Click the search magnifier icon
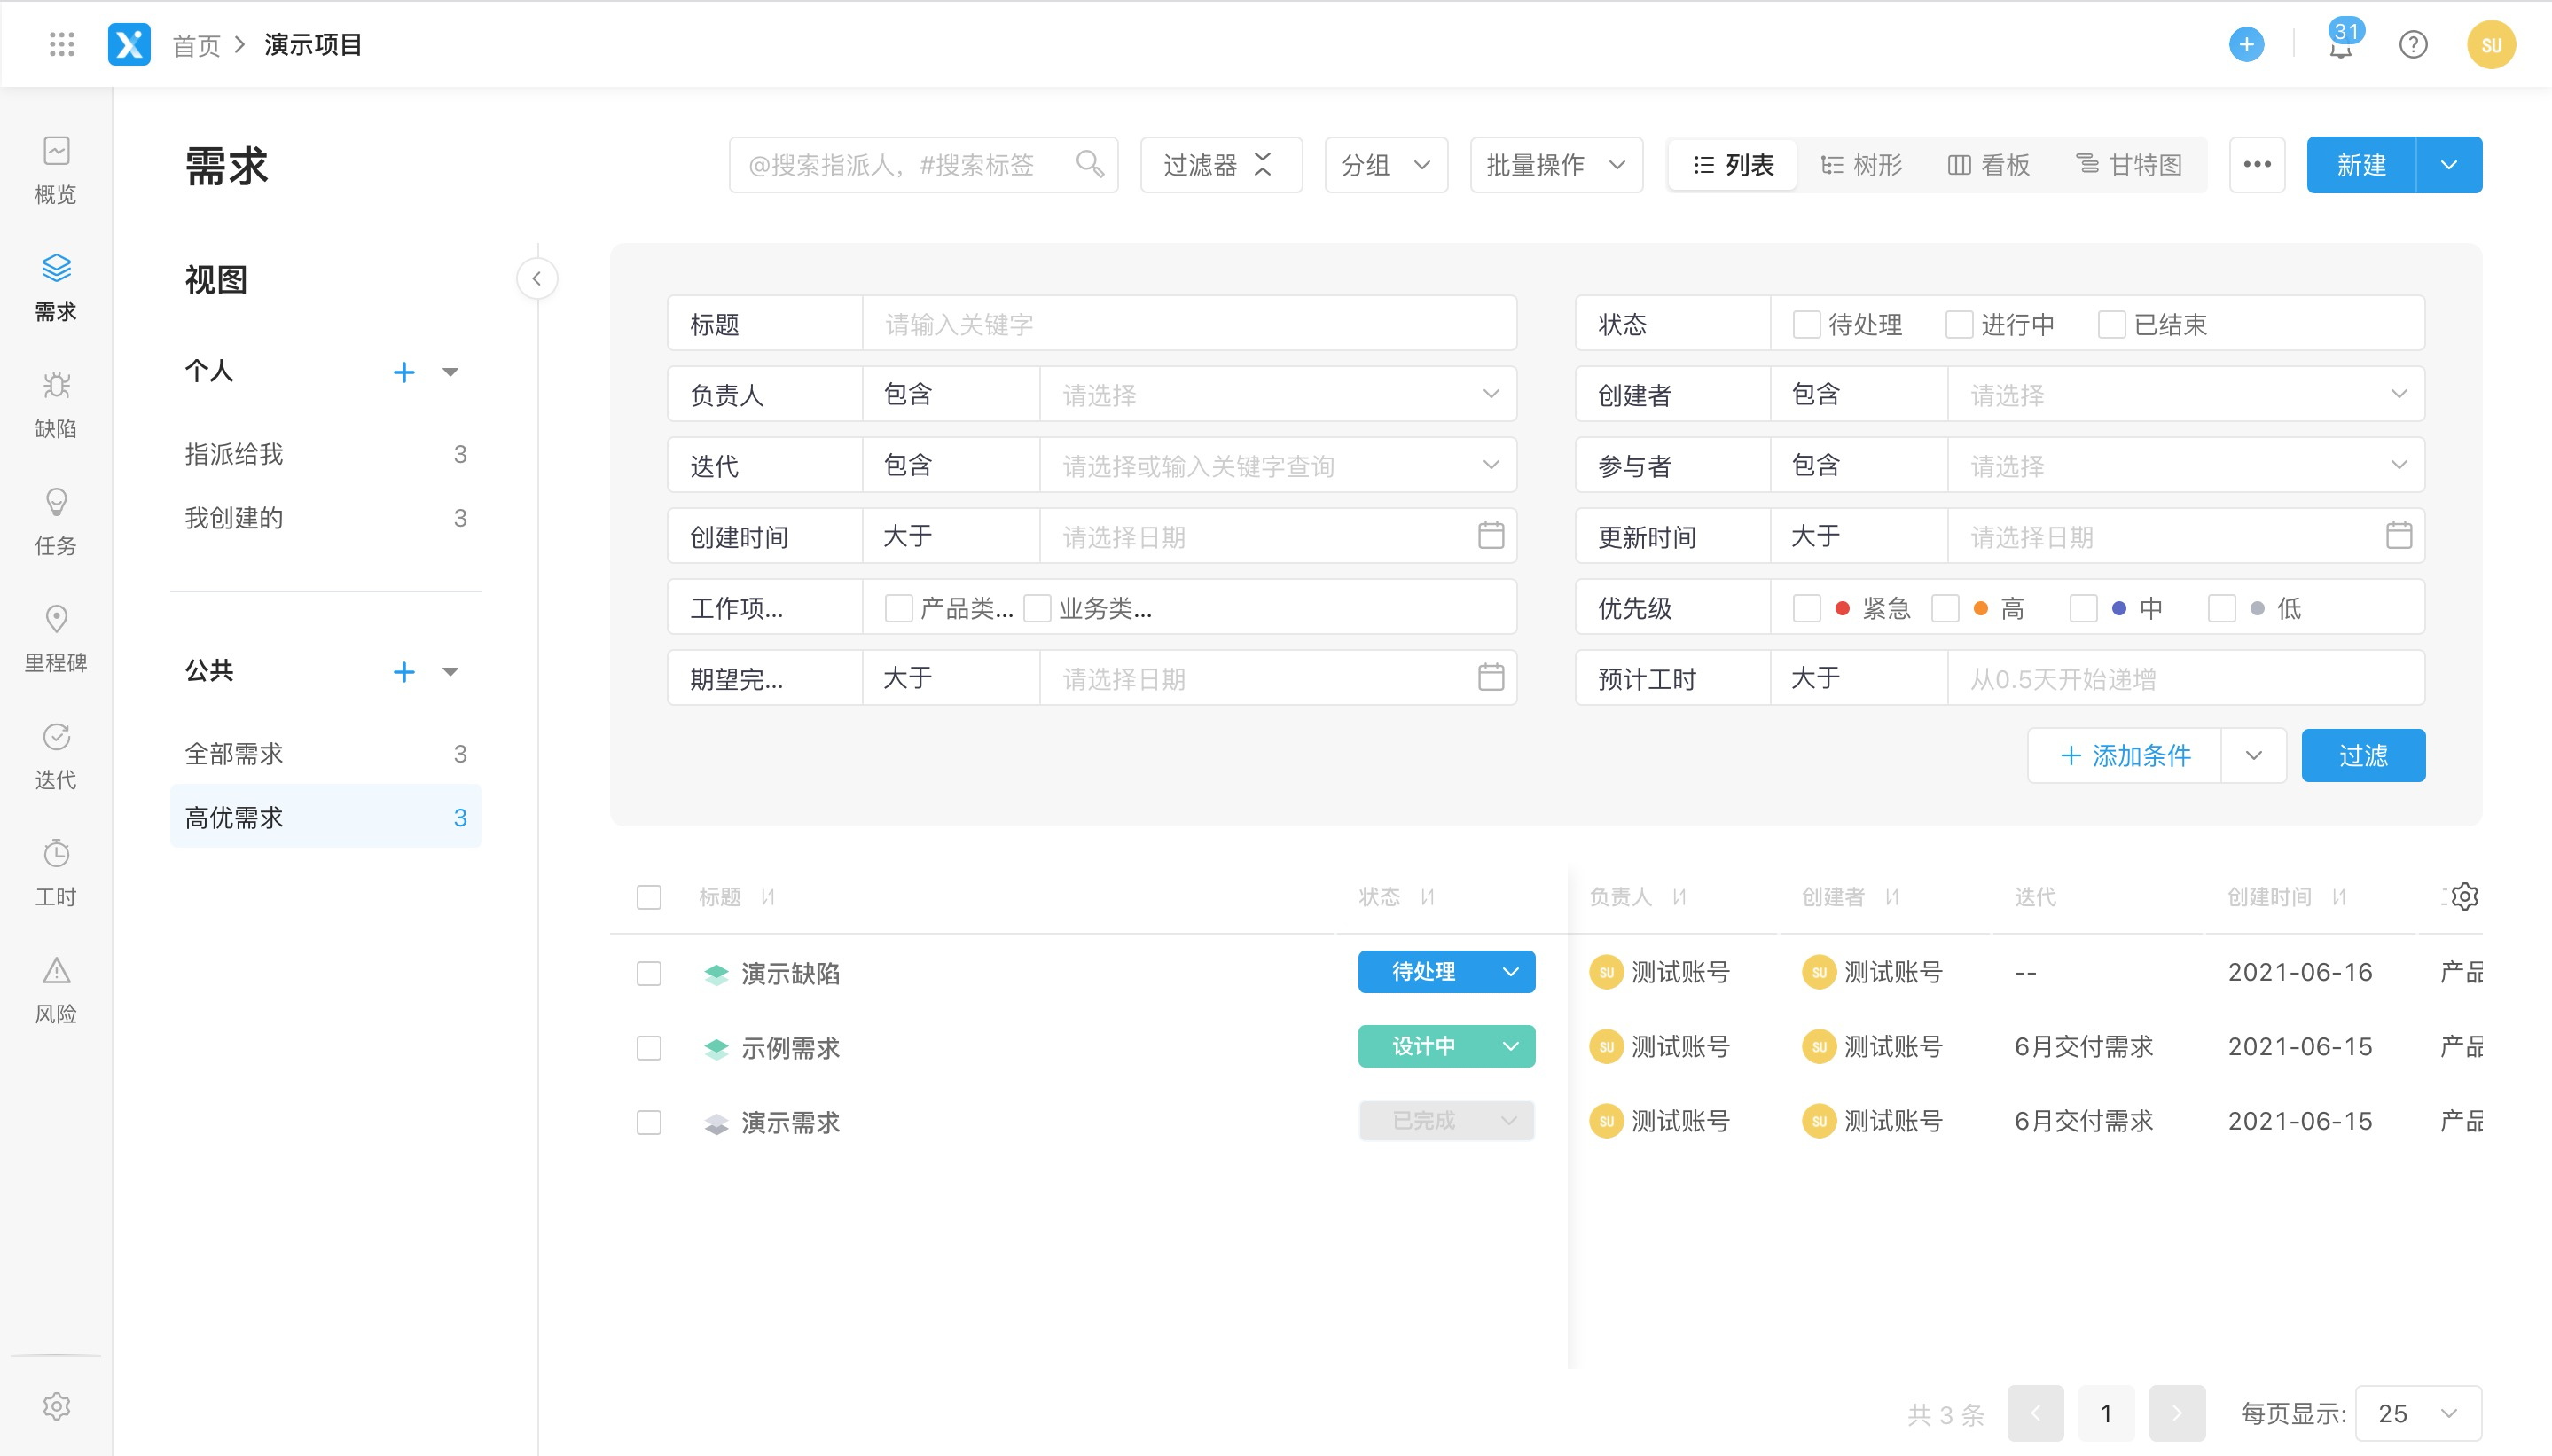The height and width of the screenshot is (1456, 2552). (x=1090, y=164)
